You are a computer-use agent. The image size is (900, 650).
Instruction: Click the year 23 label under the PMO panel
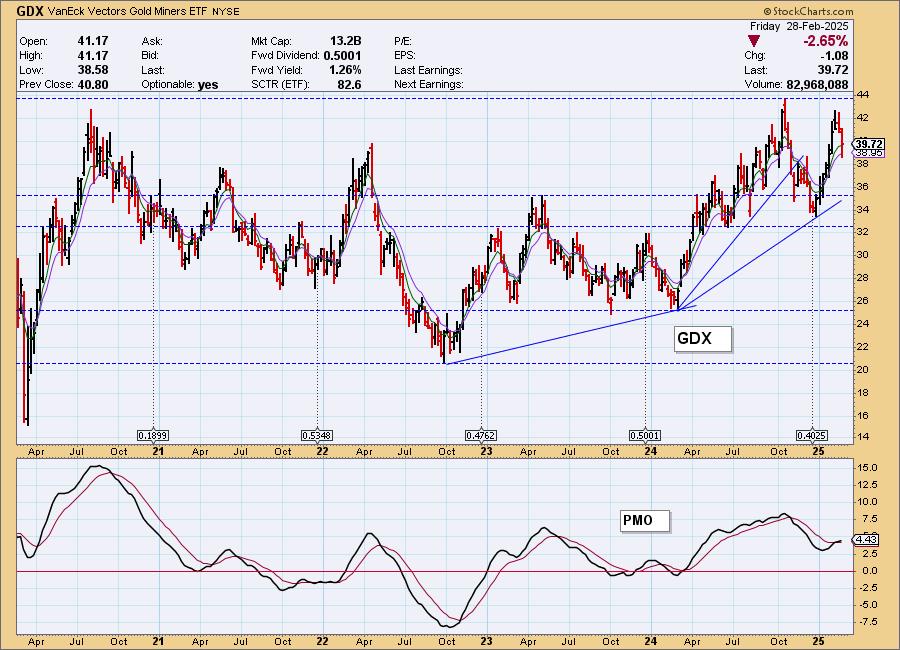click(x=486, y=641)
